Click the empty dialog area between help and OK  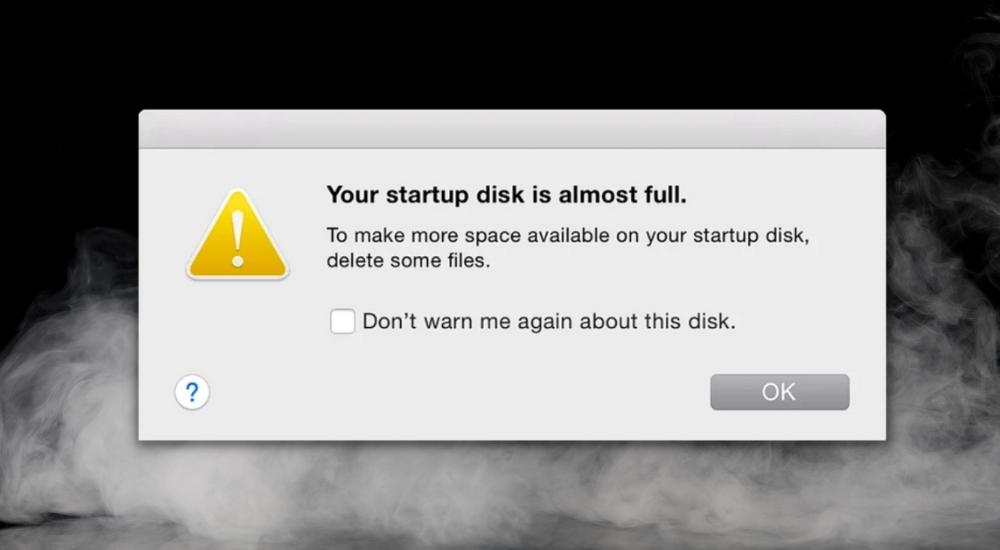[459, 392]
